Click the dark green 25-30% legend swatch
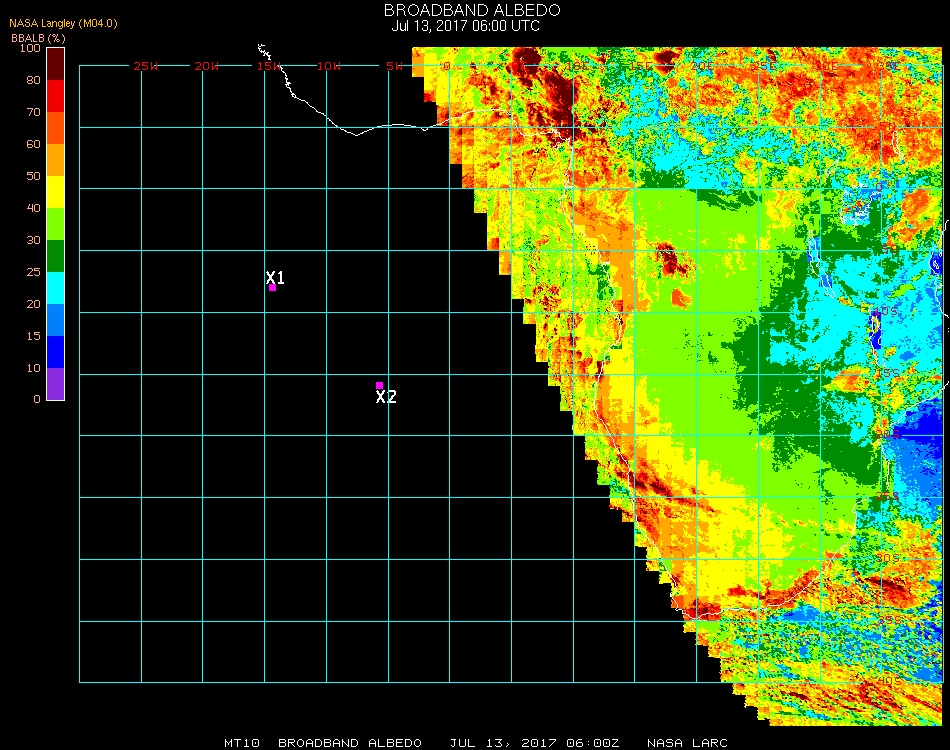Image resolution: width=950 pixels, height=750 pixels. [56, 256]
